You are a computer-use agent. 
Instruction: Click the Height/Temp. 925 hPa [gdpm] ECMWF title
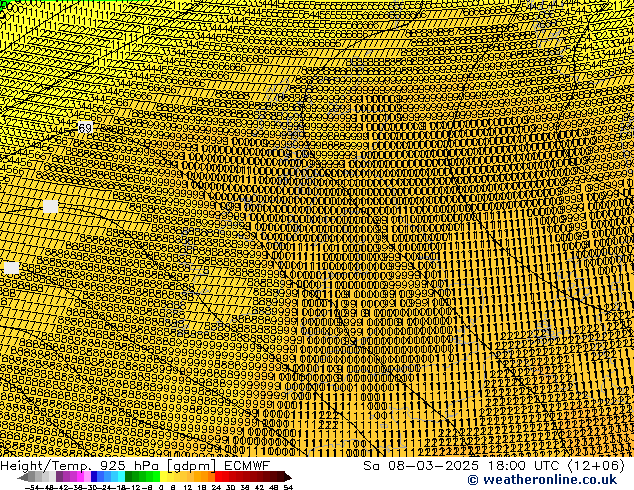pyautogui.click(x=135, y=465)
